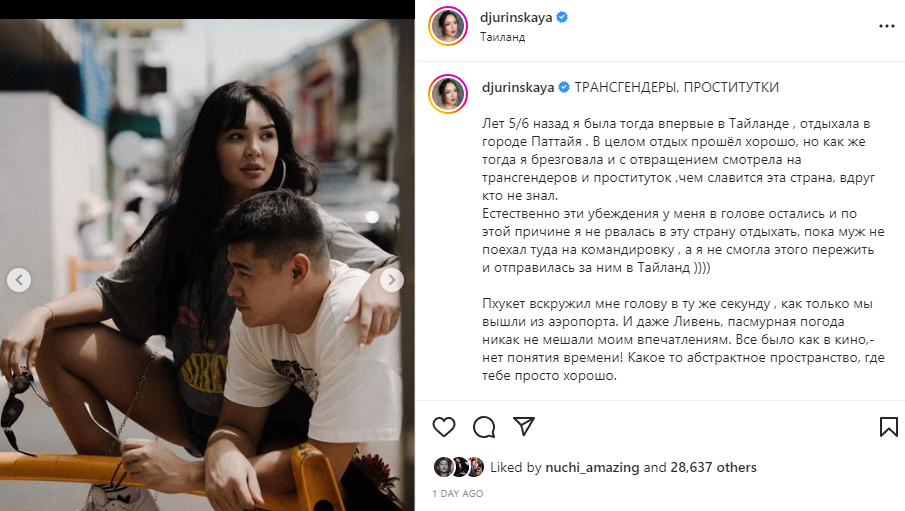Save post with the bookmark icon

click(x=888, y=427)
